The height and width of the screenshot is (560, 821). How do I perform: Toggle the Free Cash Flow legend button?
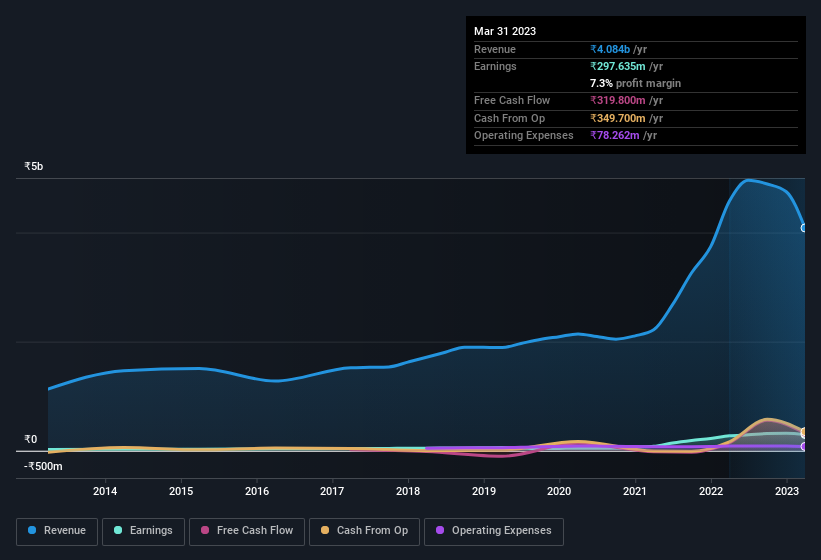(247, 531)
